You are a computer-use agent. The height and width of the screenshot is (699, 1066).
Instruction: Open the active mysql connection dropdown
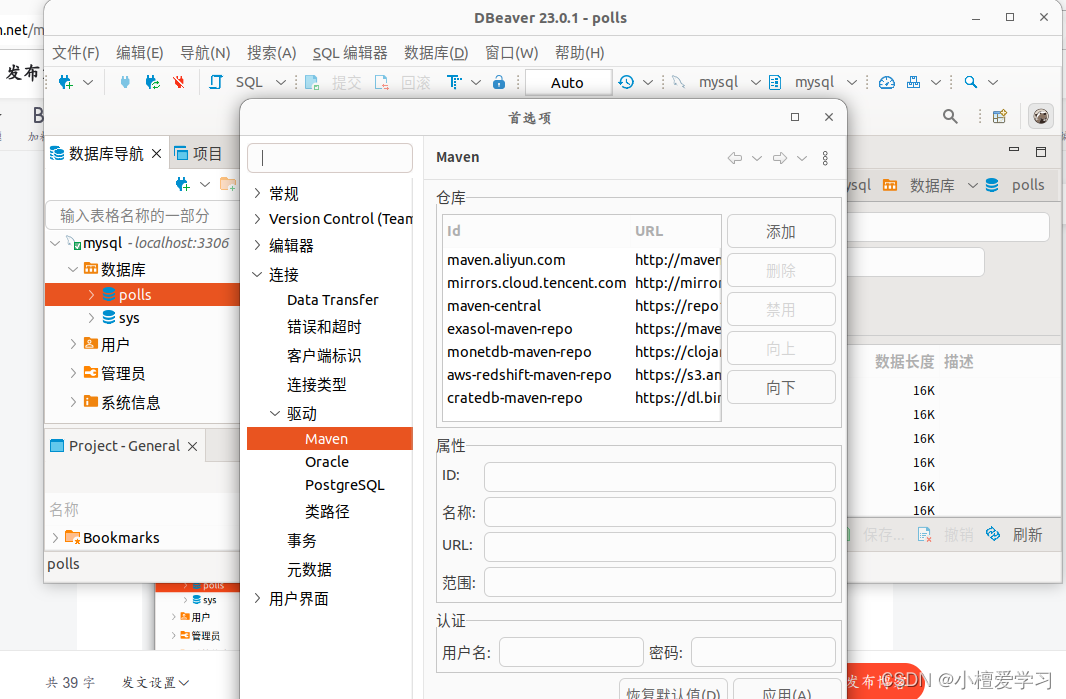755,82
